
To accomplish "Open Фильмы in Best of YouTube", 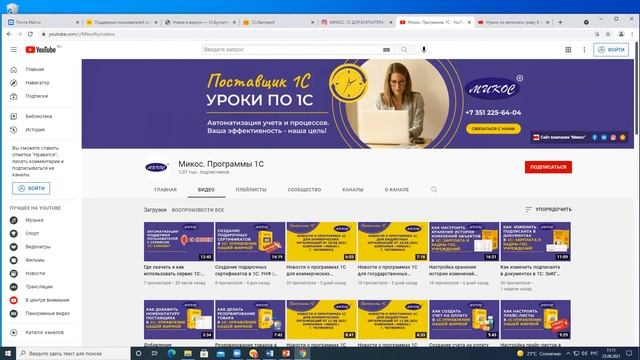I will (x=35, y=260).
